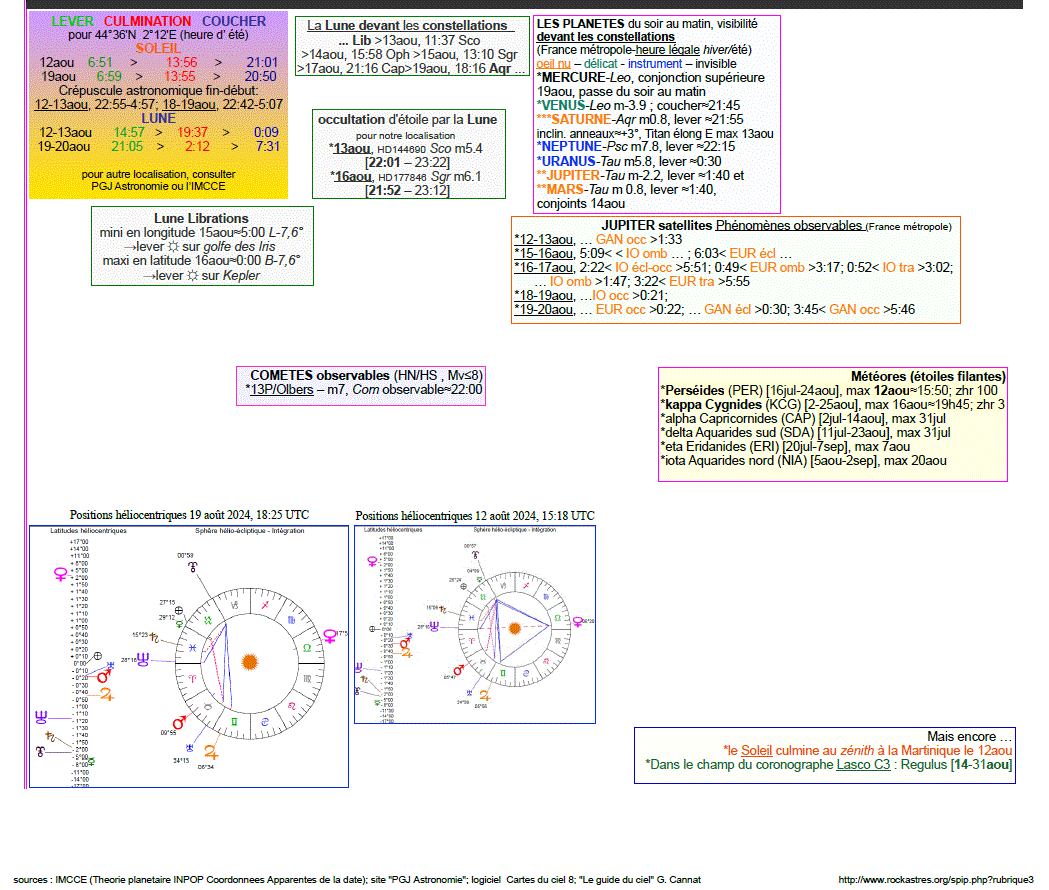Select the JUPITER-Tau planet entry
This screenshot has height=890, width=1049.
click(640, 175)
